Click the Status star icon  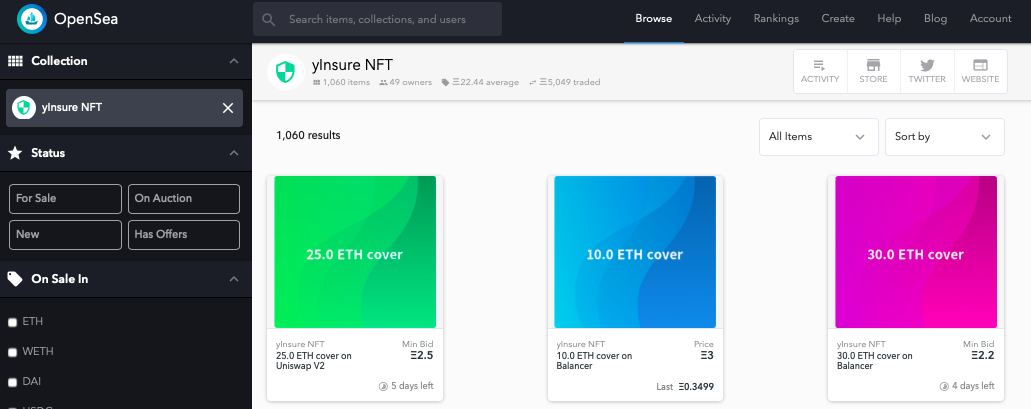click(15, 153)
